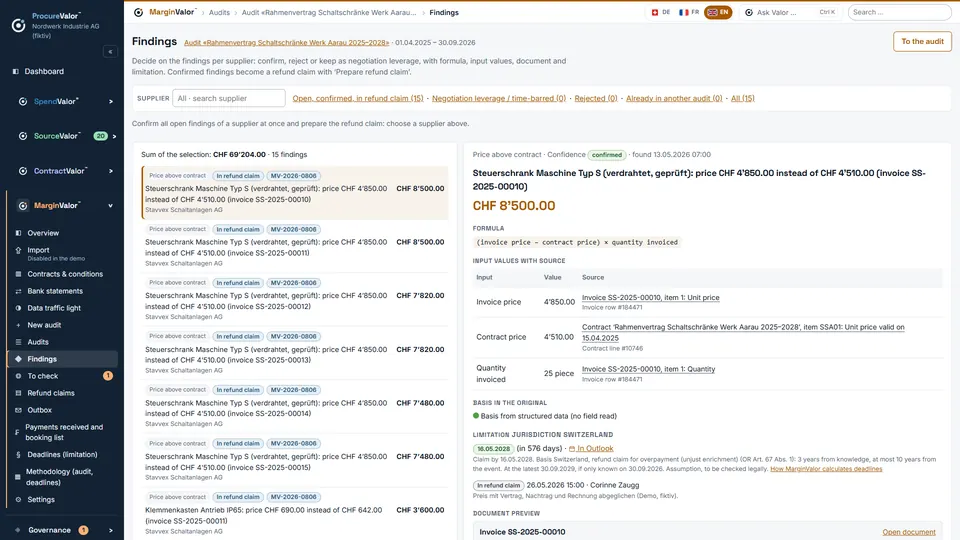Viewport: 960px width, 540px height.
Task: Click MV-2026-0806 tag on first finding
Action: 293,176
